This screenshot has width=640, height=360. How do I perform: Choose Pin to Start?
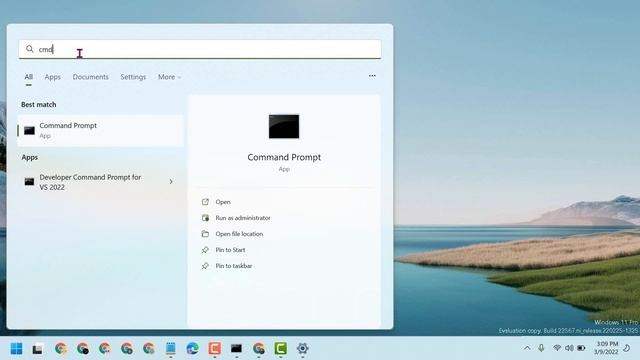click(230, 250)
